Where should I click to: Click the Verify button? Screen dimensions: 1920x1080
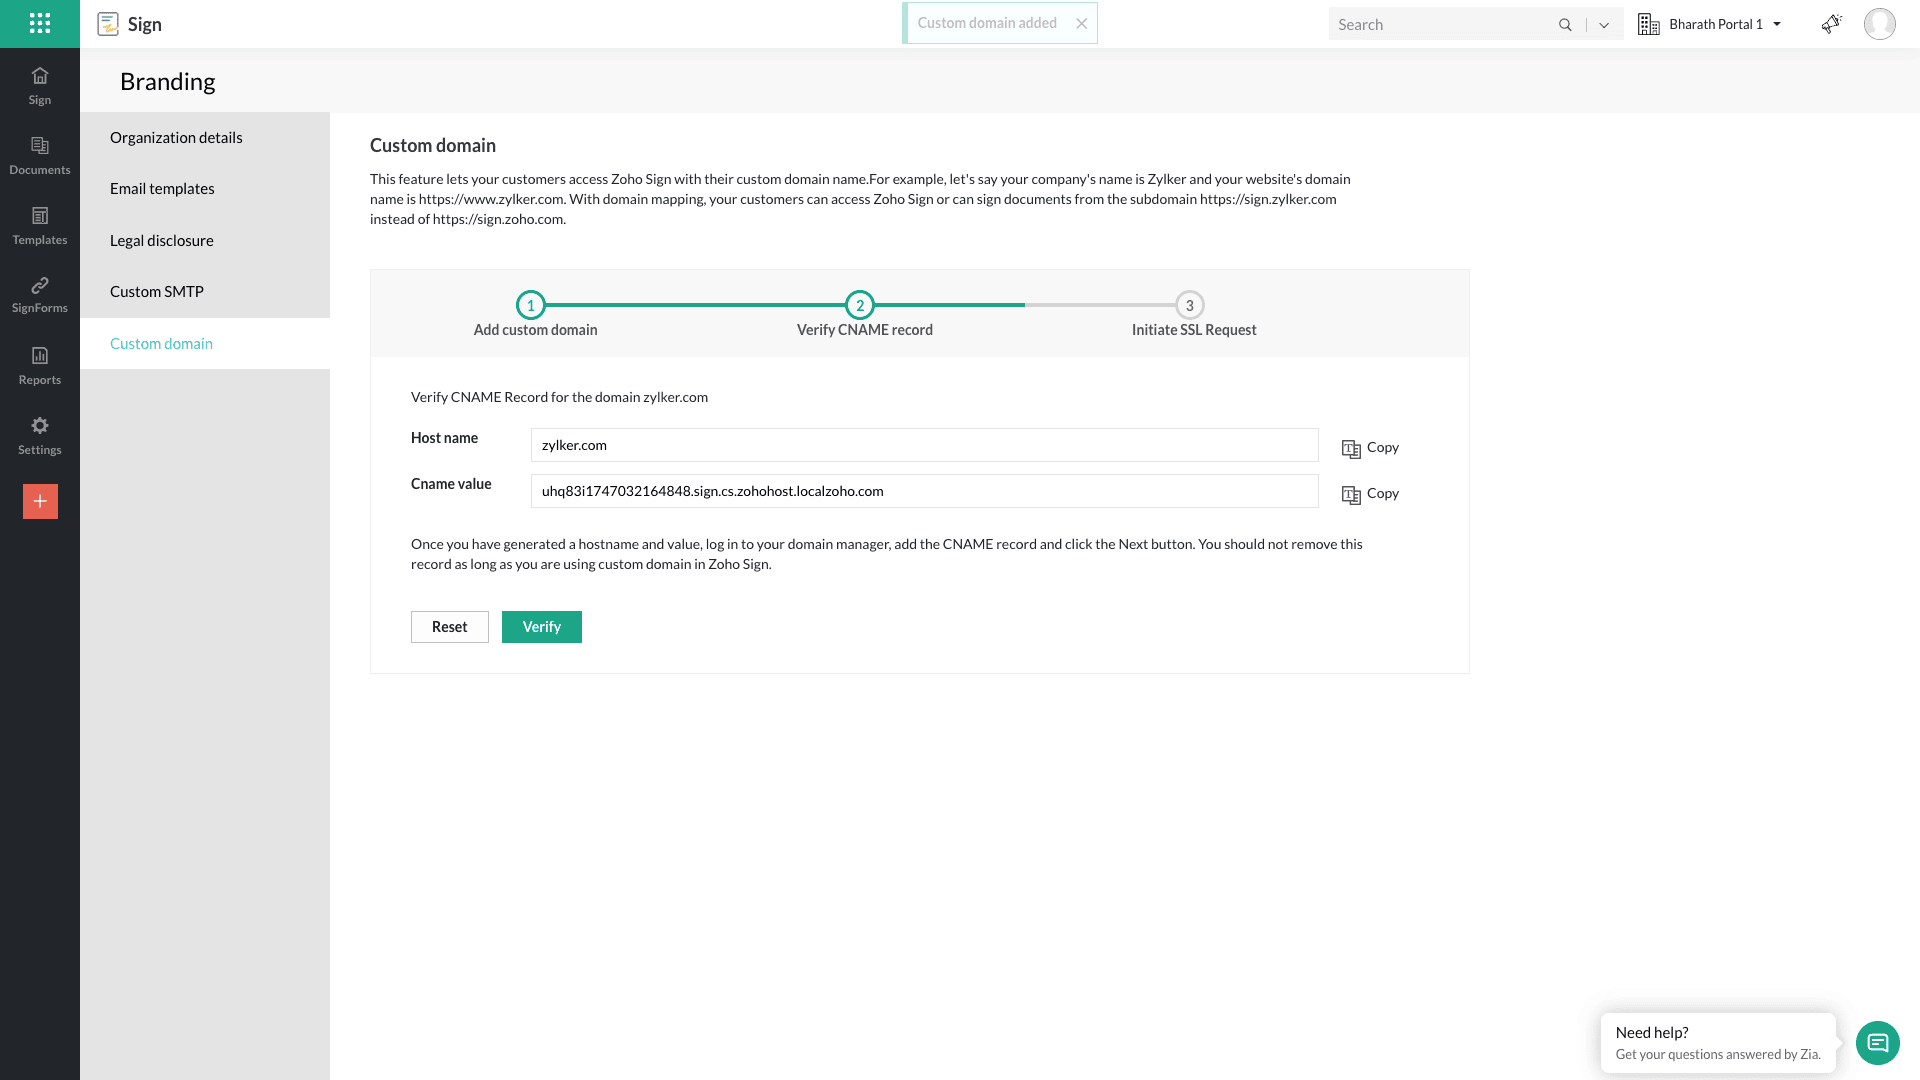(x=541, y=627)
